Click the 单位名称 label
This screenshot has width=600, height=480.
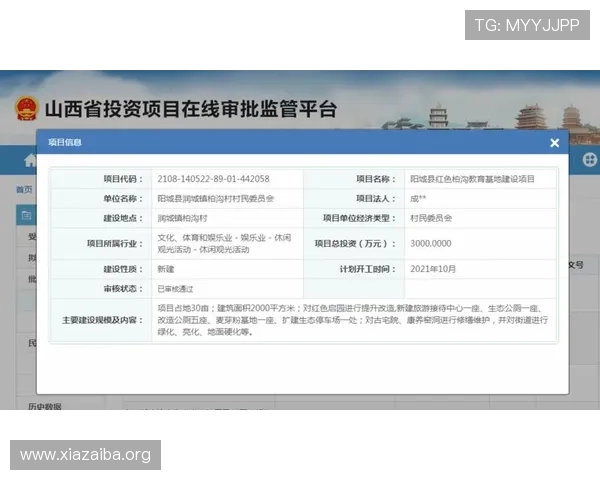pyautogui.click(x=123, y=199)
